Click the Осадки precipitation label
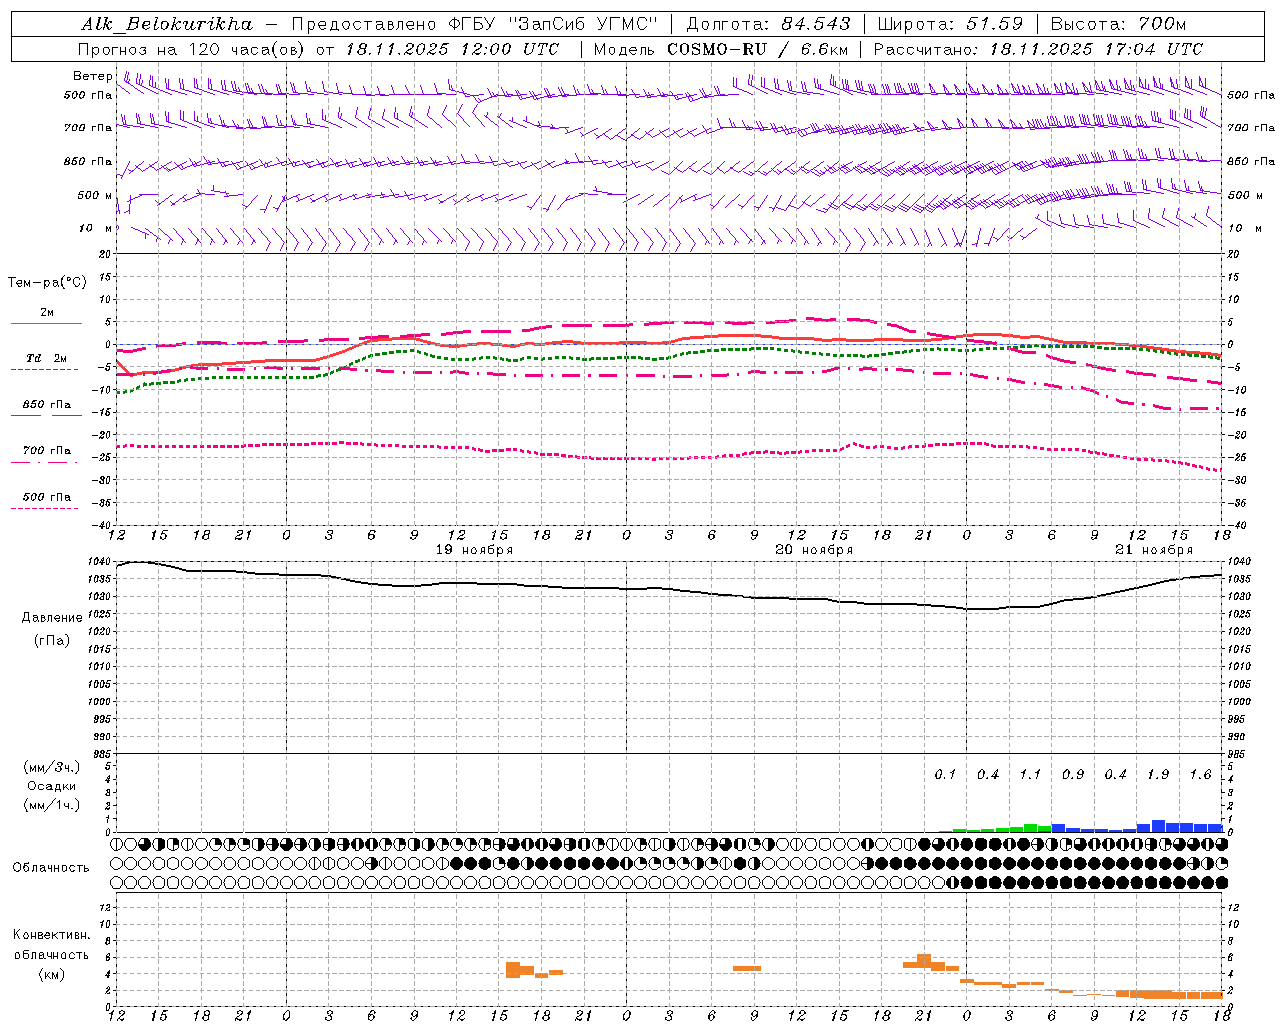 51,786
